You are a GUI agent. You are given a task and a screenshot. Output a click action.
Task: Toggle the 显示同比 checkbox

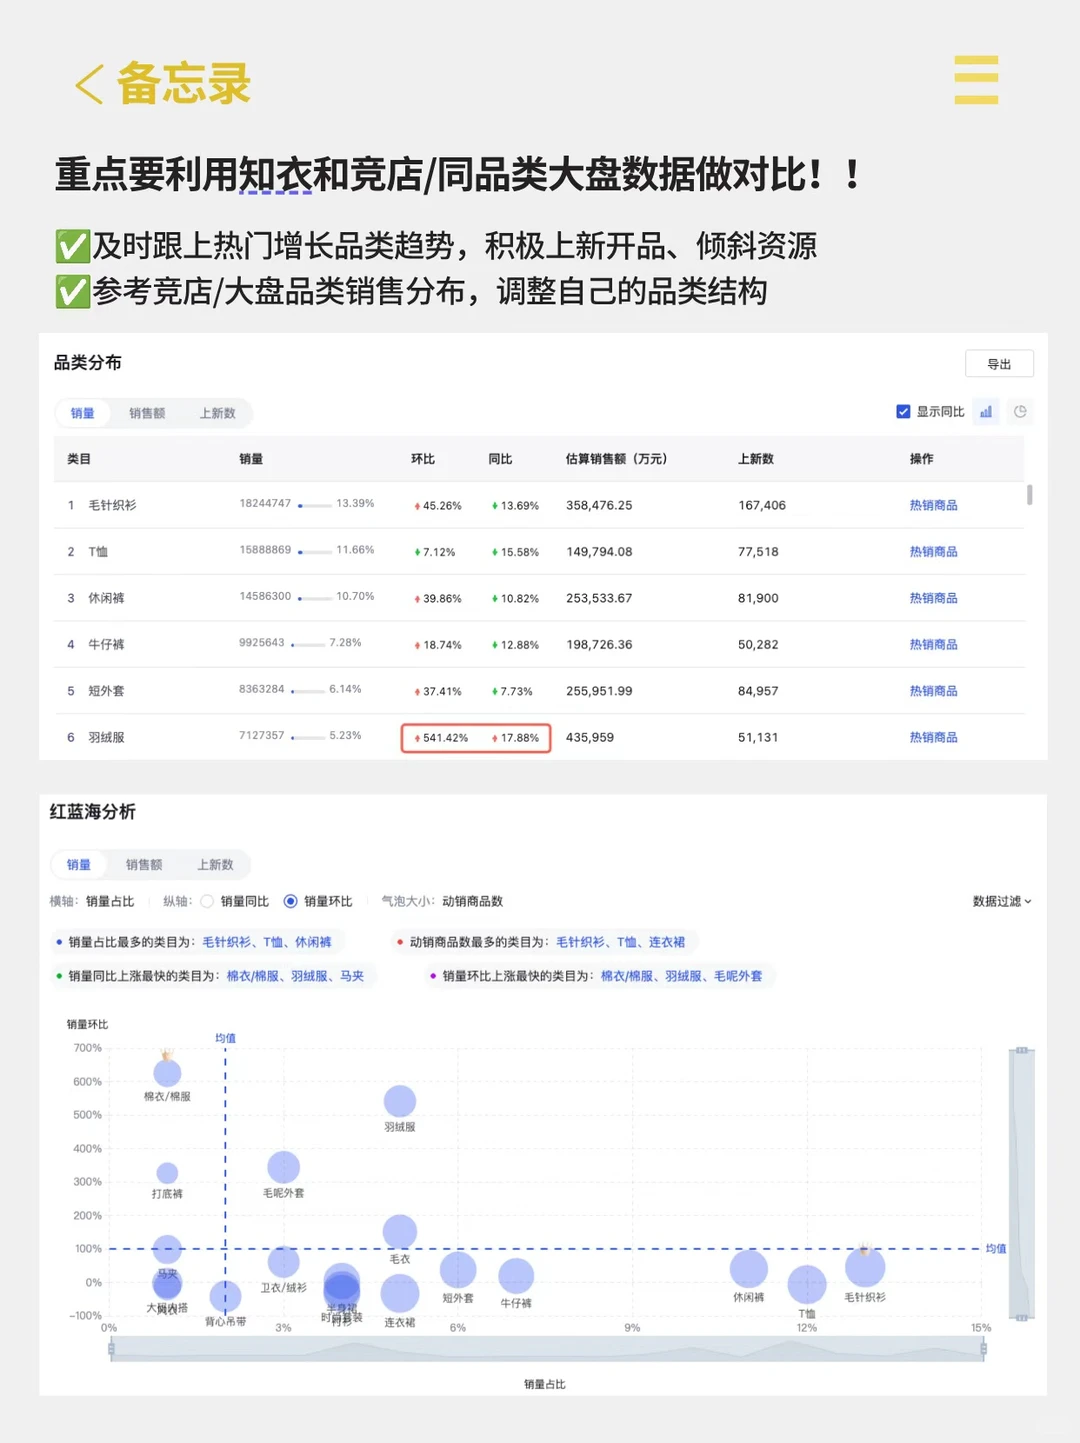903,412
